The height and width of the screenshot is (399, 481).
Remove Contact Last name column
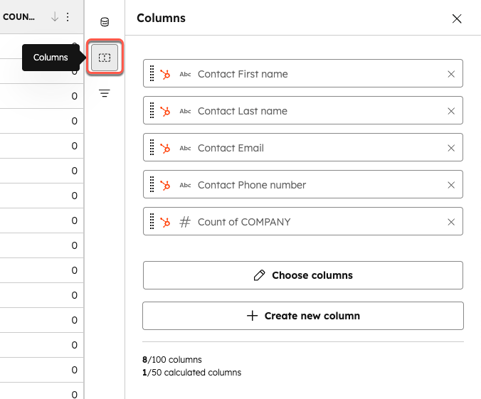[x=451, y=111]
